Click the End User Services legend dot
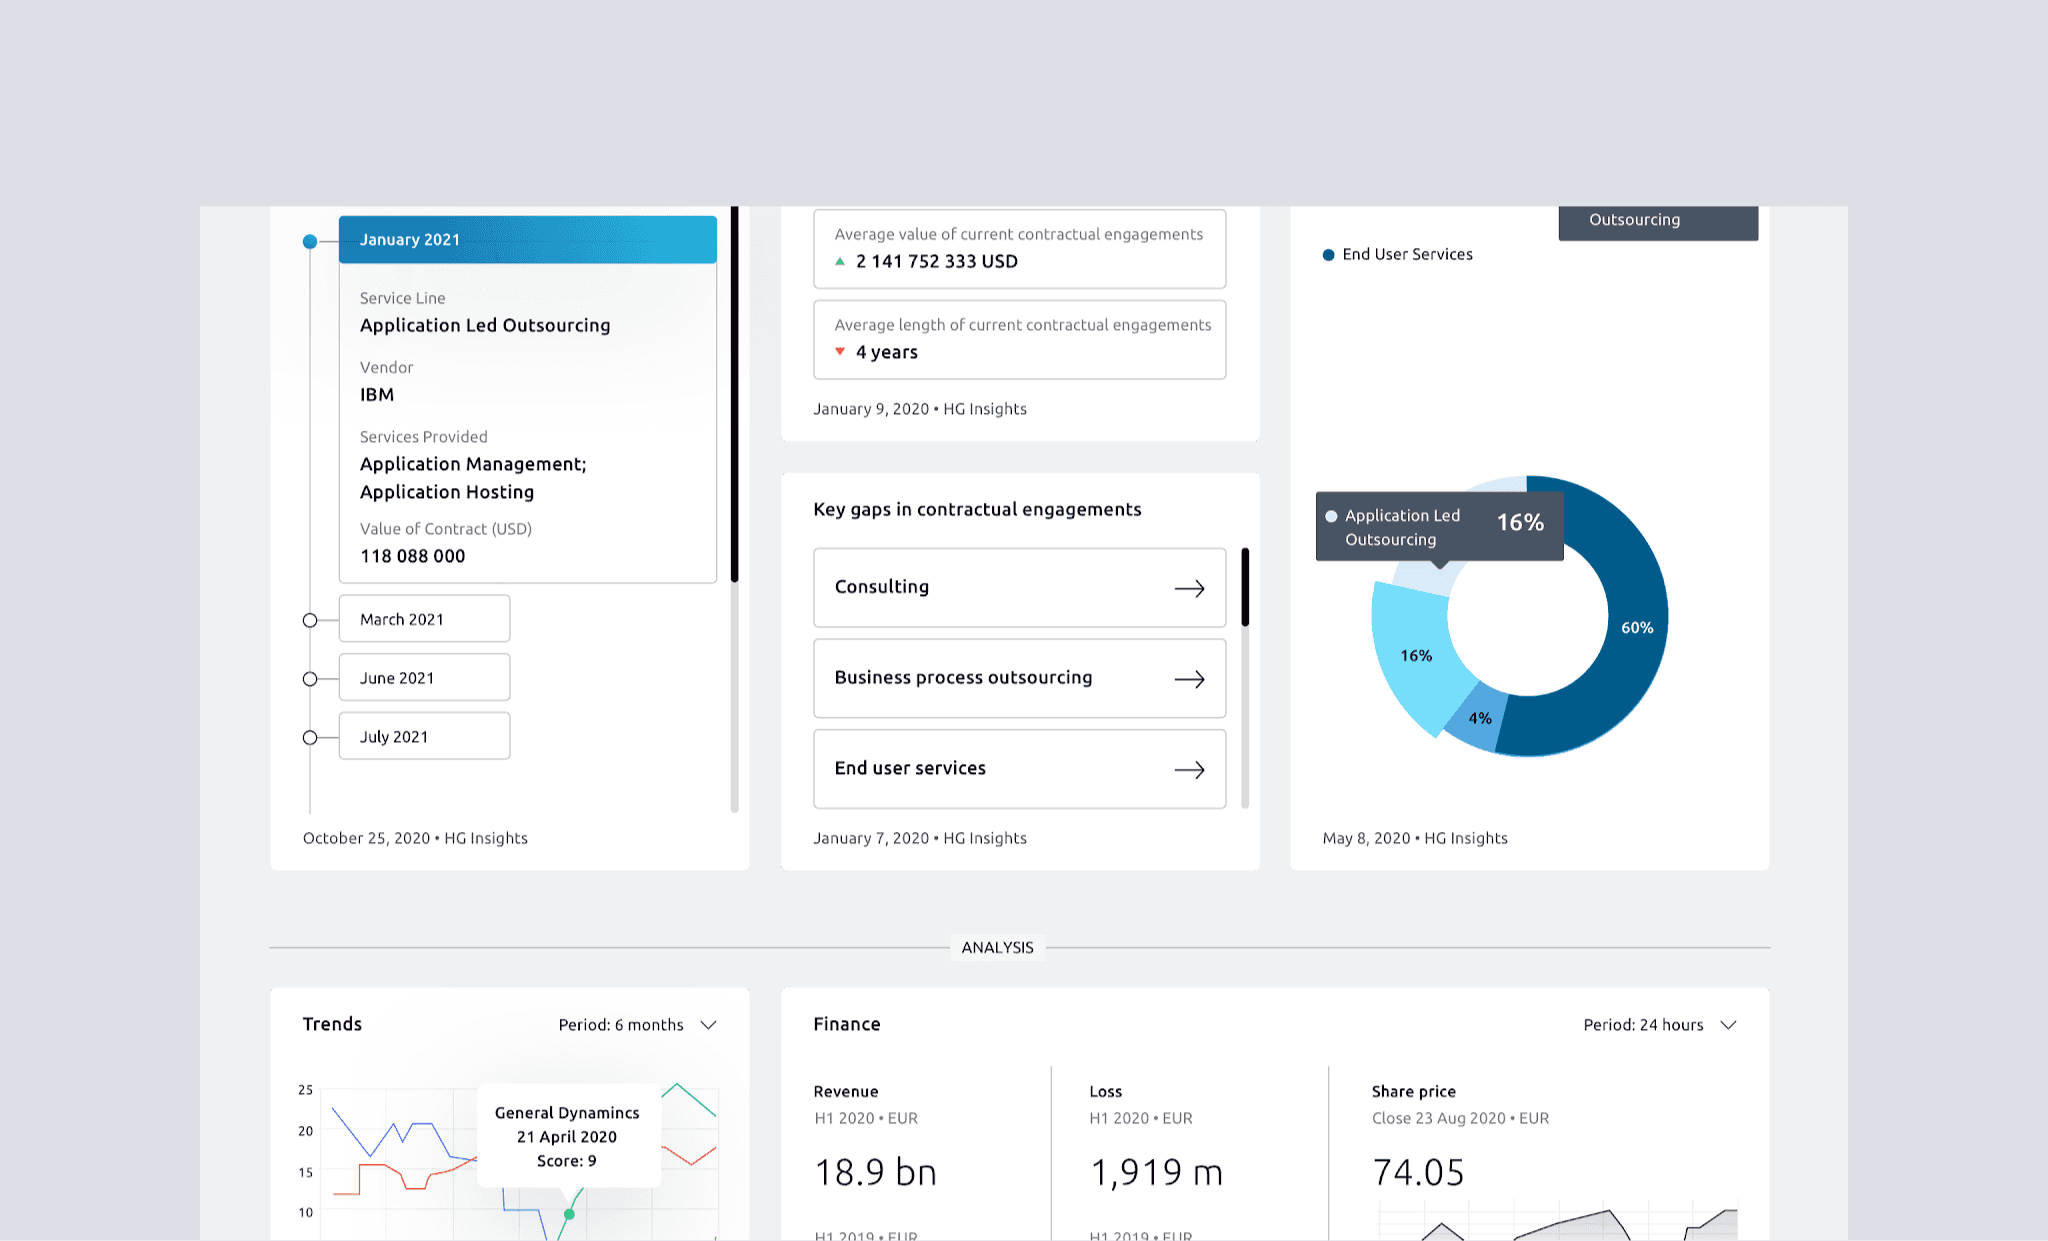The height and width of the screenshot is (1241, 2048). coord(1328,255)
